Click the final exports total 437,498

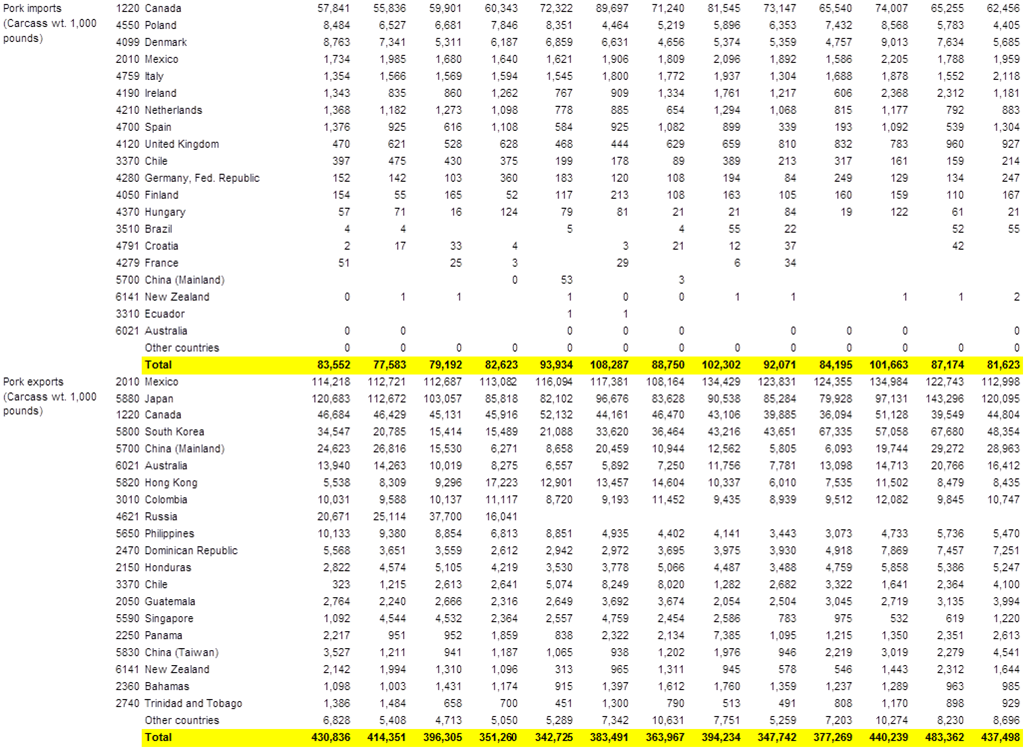click(x=998, y=737)
